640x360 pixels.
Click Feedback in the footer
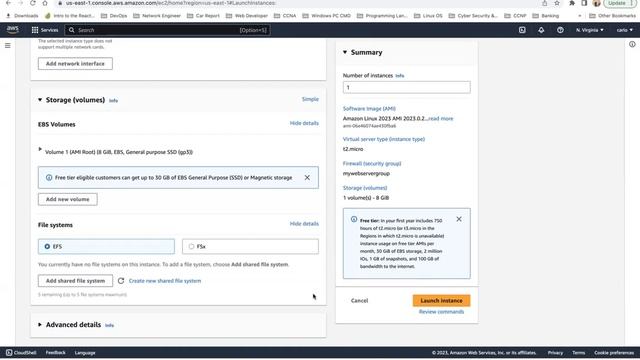point(56,353)
